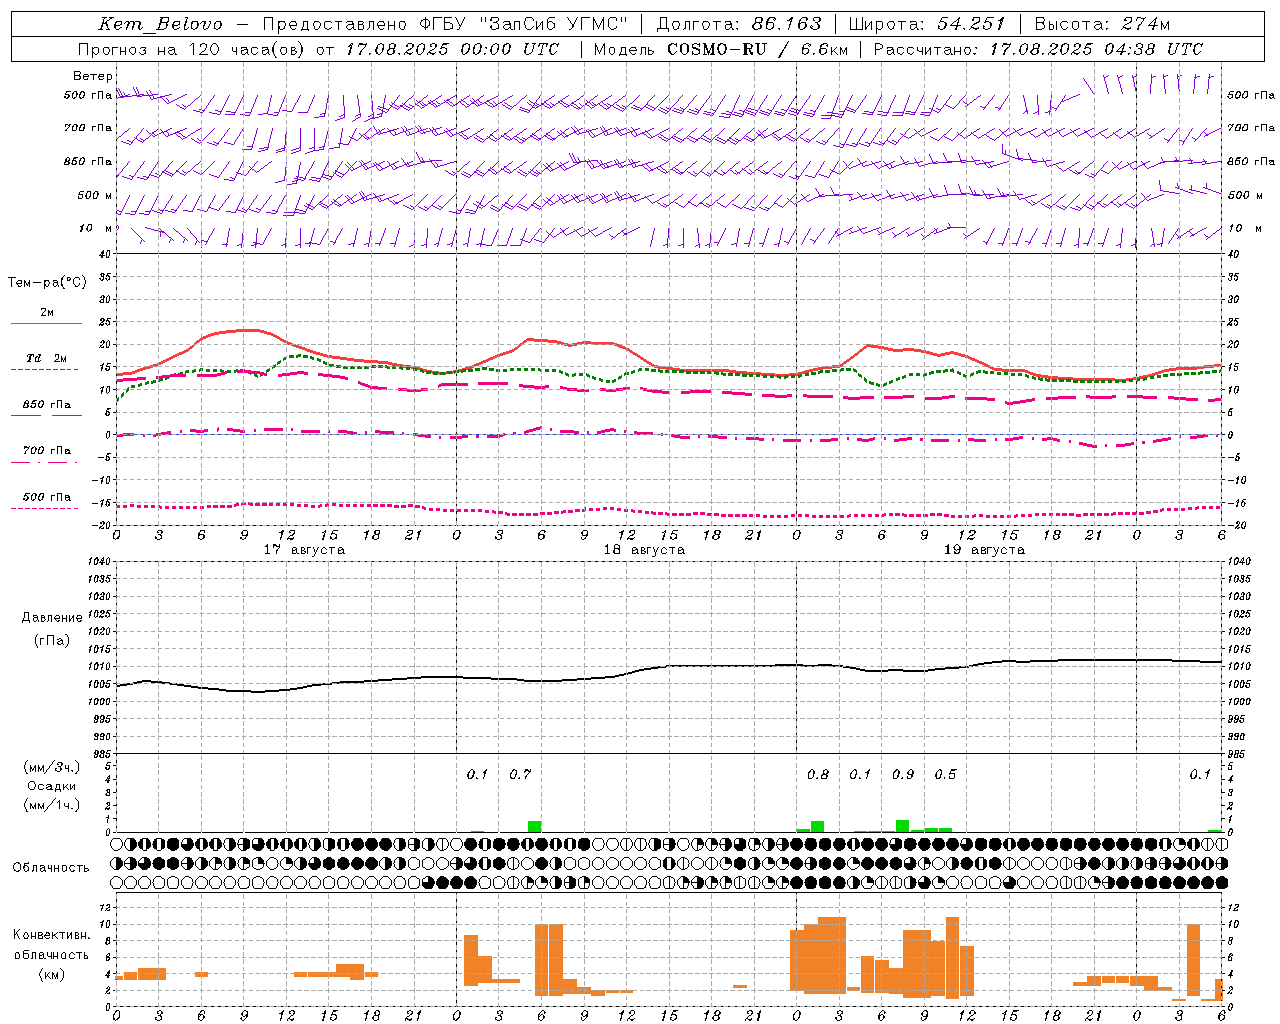Click the 0.5 precipitation amount
Image resolution: width=1280 pixels, height=1024 pixels.
click(945, 775)
